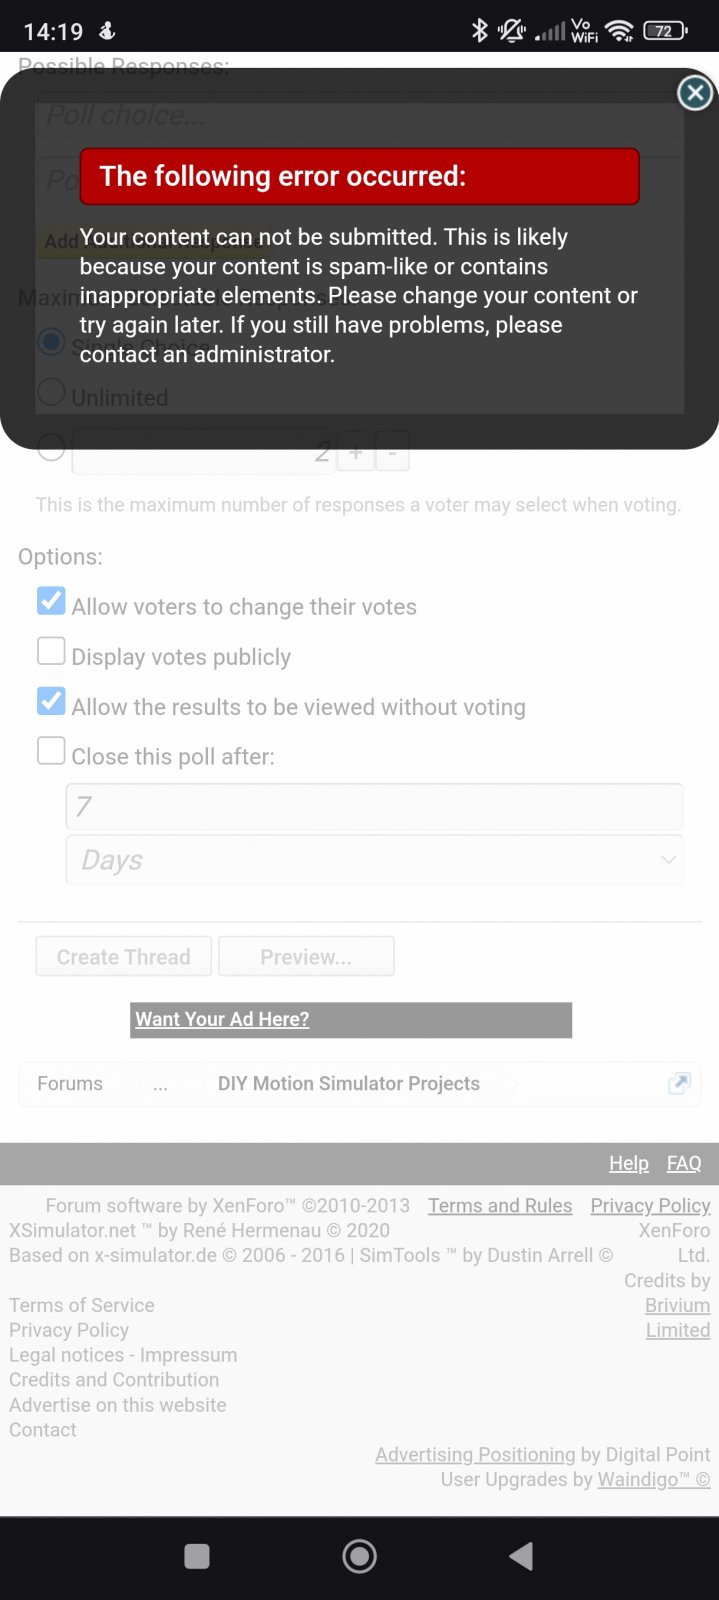
Task: Open the breadcrumb popup icon next to DIY Motion Simulator Projects
Action: (x=679, y=1083)
